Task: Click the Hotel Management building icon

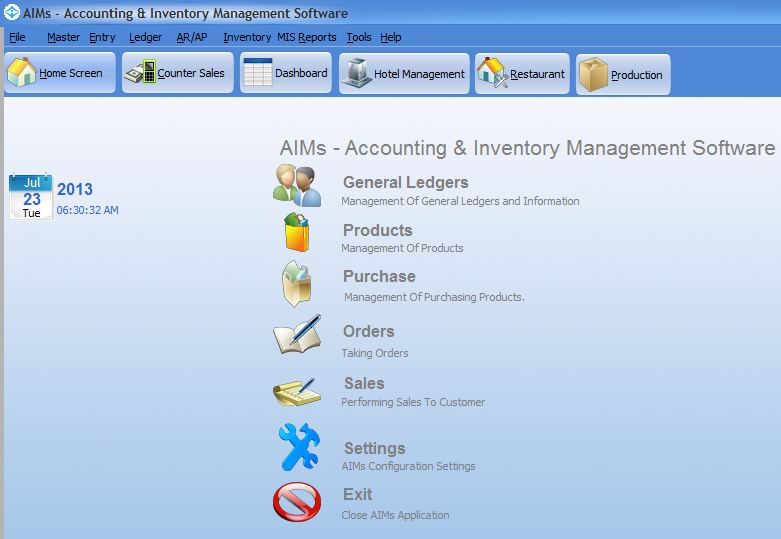Action: click(x=357, y=73)
